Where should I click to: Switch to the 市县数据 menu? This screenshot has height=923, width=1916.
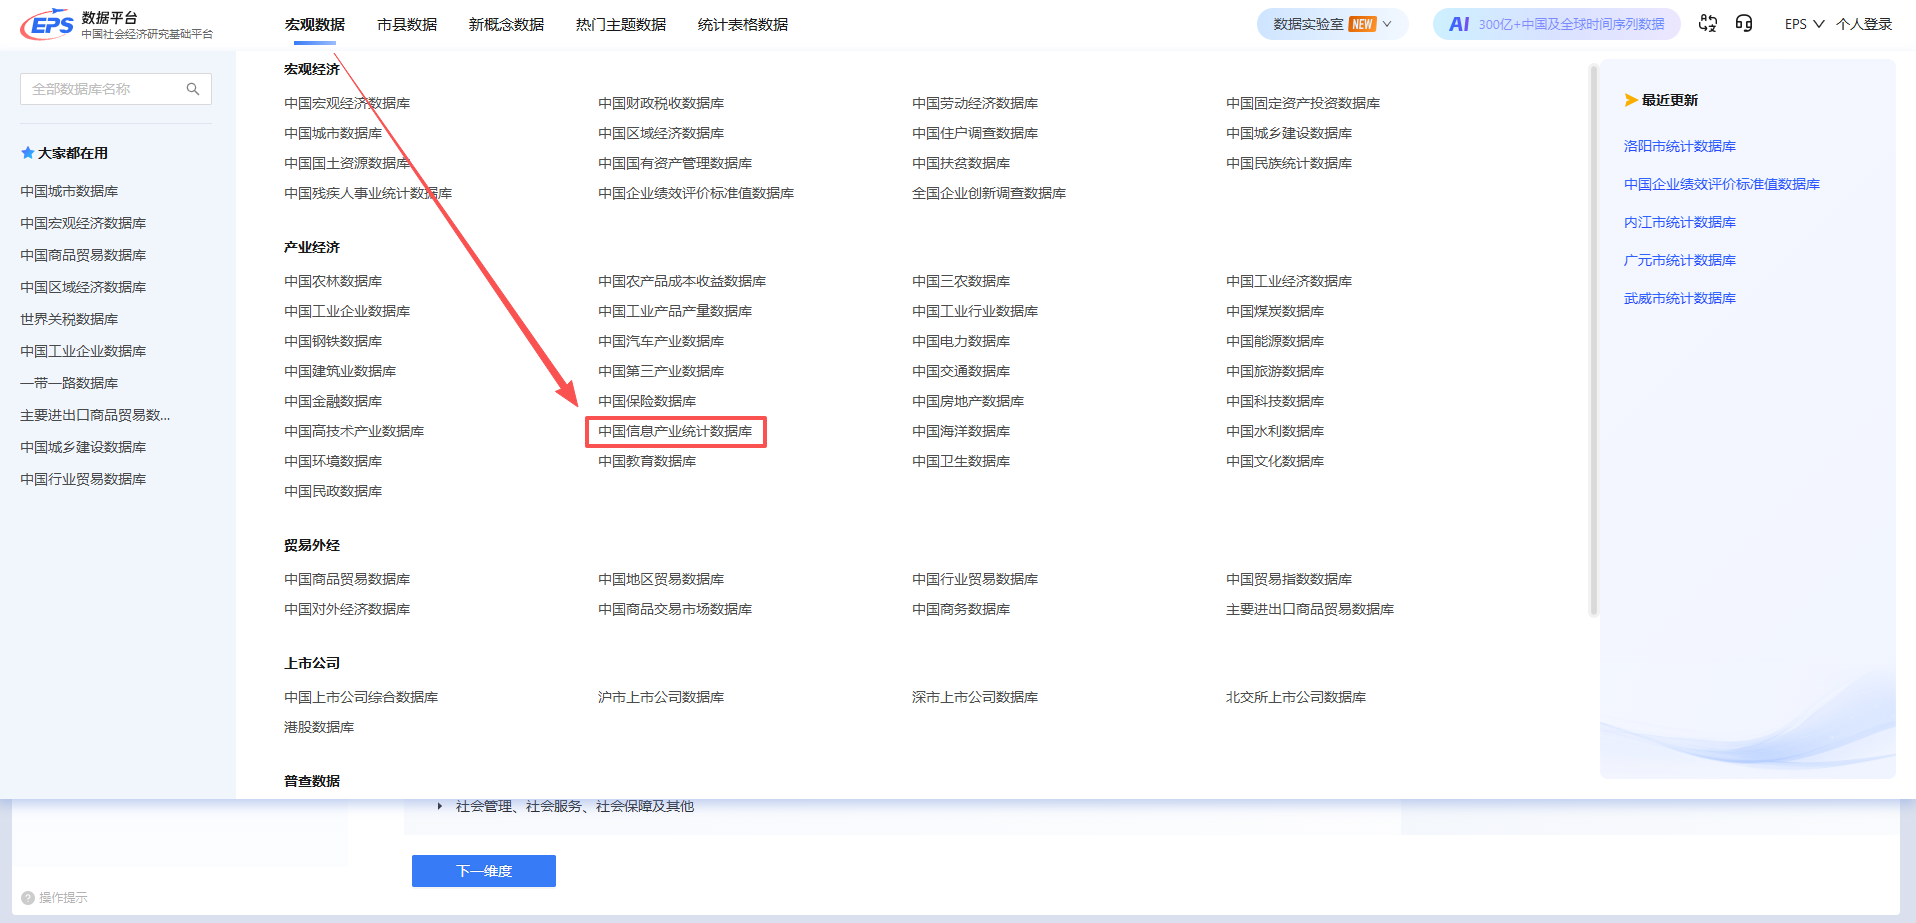pos(406,24)
